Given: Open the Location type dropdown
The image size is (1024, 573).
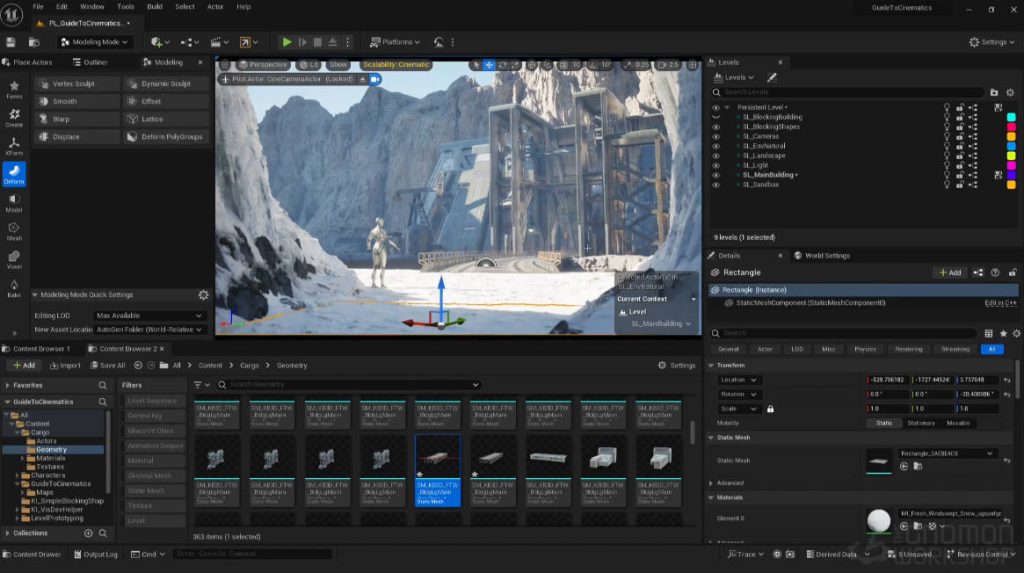Looking at the screenshot, I should (738, 380).
